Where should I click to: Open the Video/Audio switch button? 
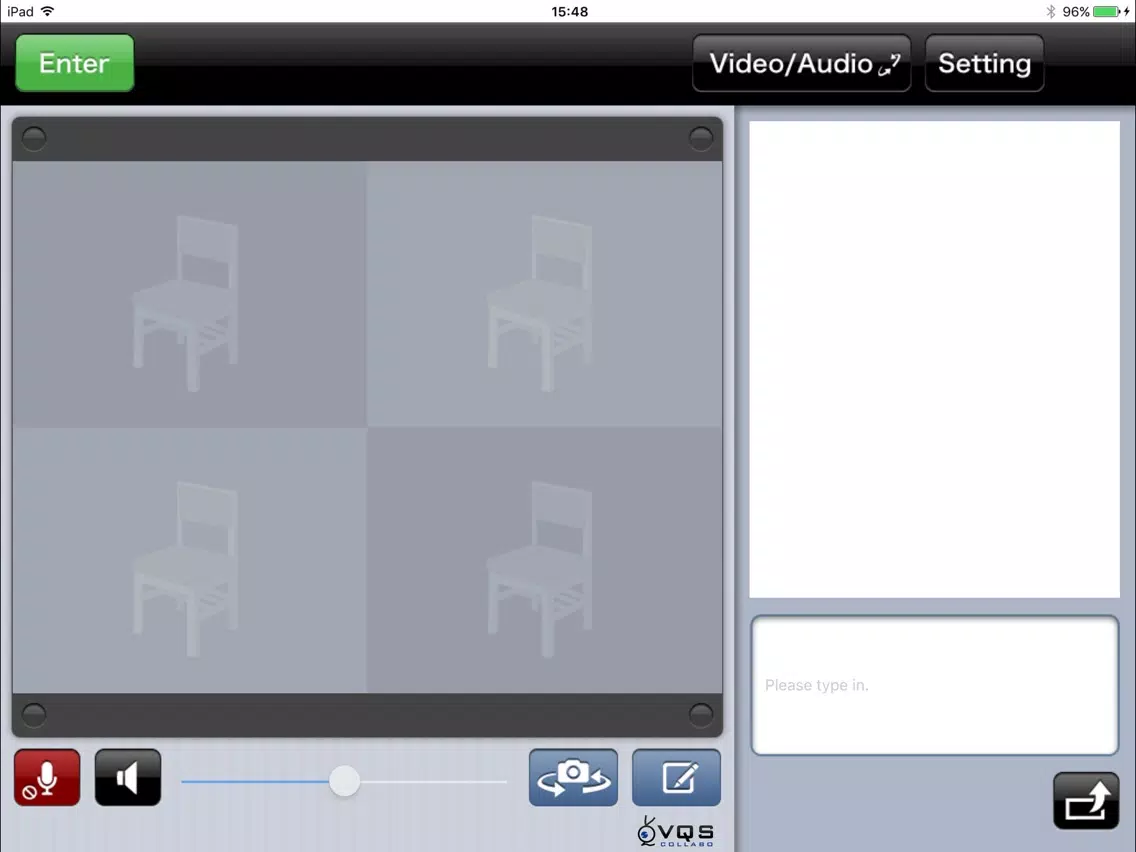coord(801,63)
